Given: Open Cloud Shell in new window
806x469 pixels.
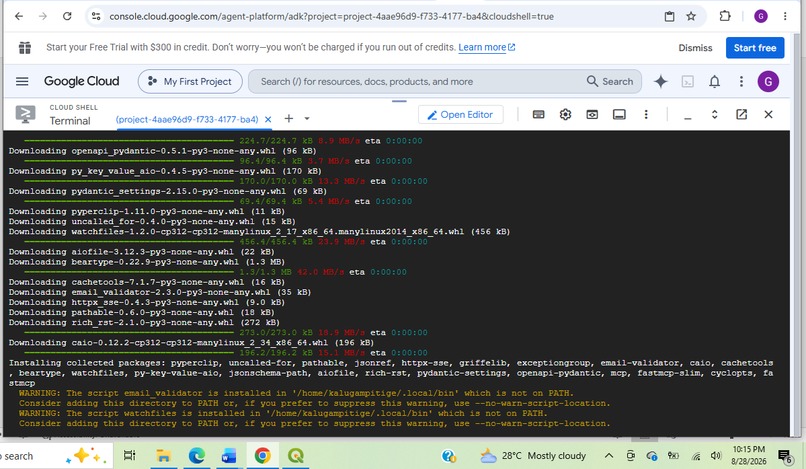Looking at the screenshot, I should pyautogui.click(x=741, y=114).
